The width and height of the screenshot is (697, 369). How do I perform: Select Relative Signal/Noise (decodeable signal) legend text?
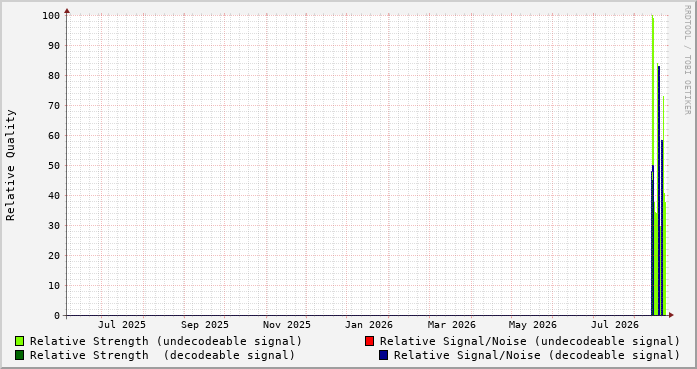pyautogui.click(x=537, y=355)
